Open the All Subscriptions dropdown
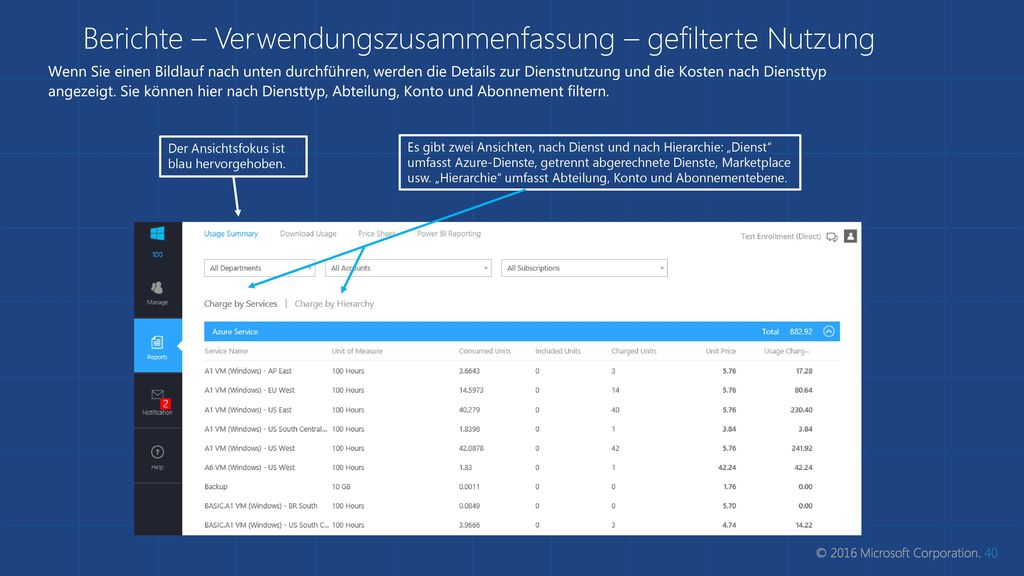 584,268
